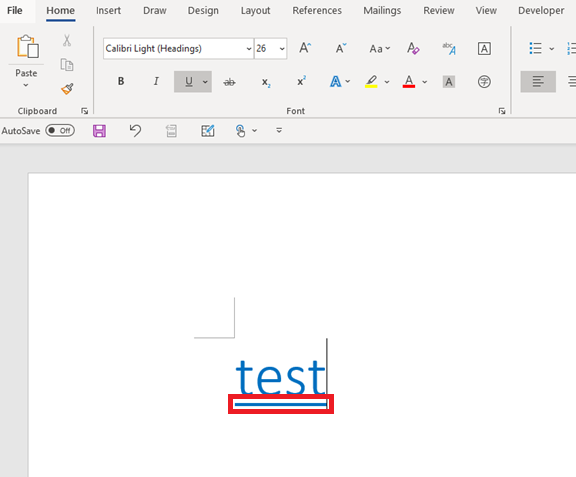The image size is (576, 477).
Task: Apply Superscript formatting
Action: pos(302,81)
